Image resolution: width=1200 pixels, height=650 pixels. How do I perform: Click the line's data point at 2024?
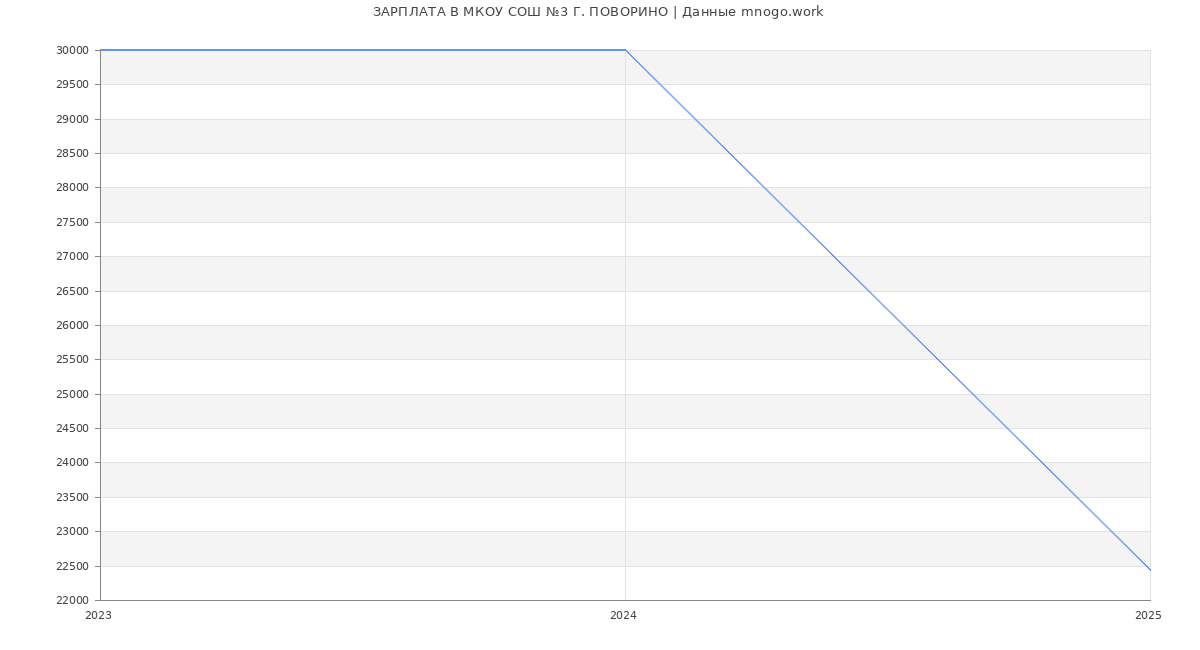point(625,50)
